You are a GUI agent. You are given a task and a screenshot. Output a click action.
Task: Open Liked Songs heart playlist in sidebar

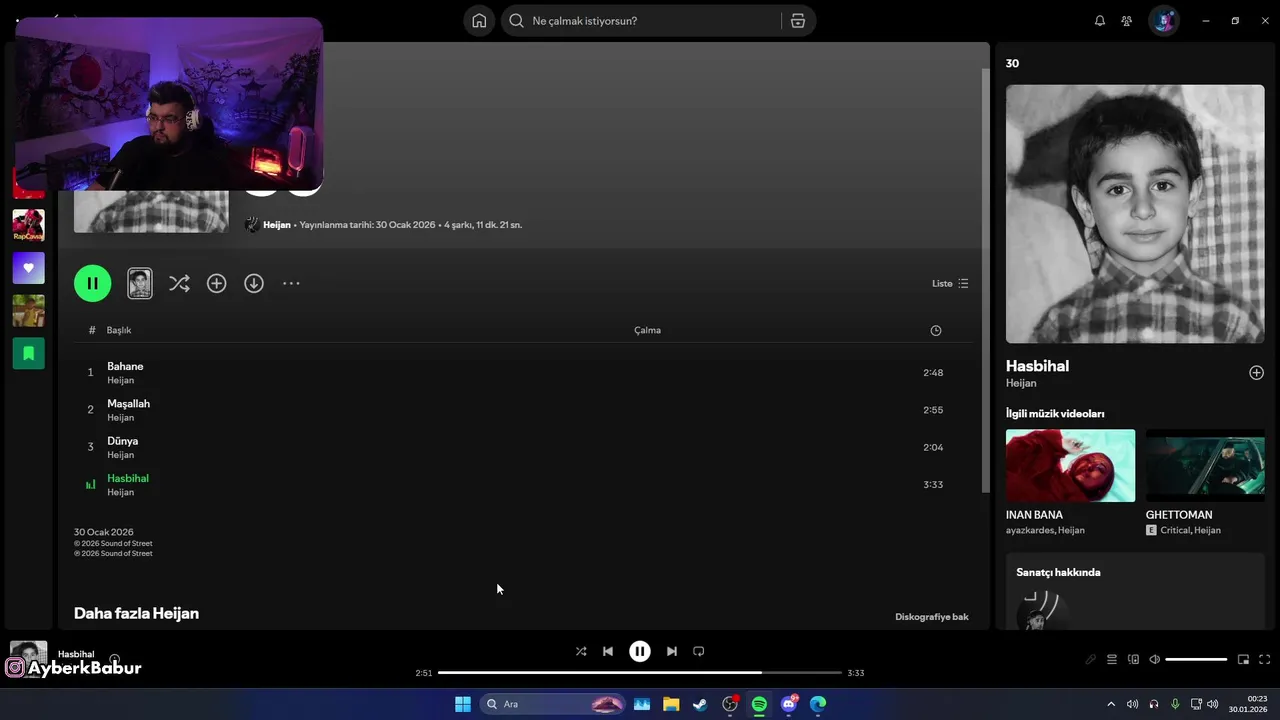28,268
